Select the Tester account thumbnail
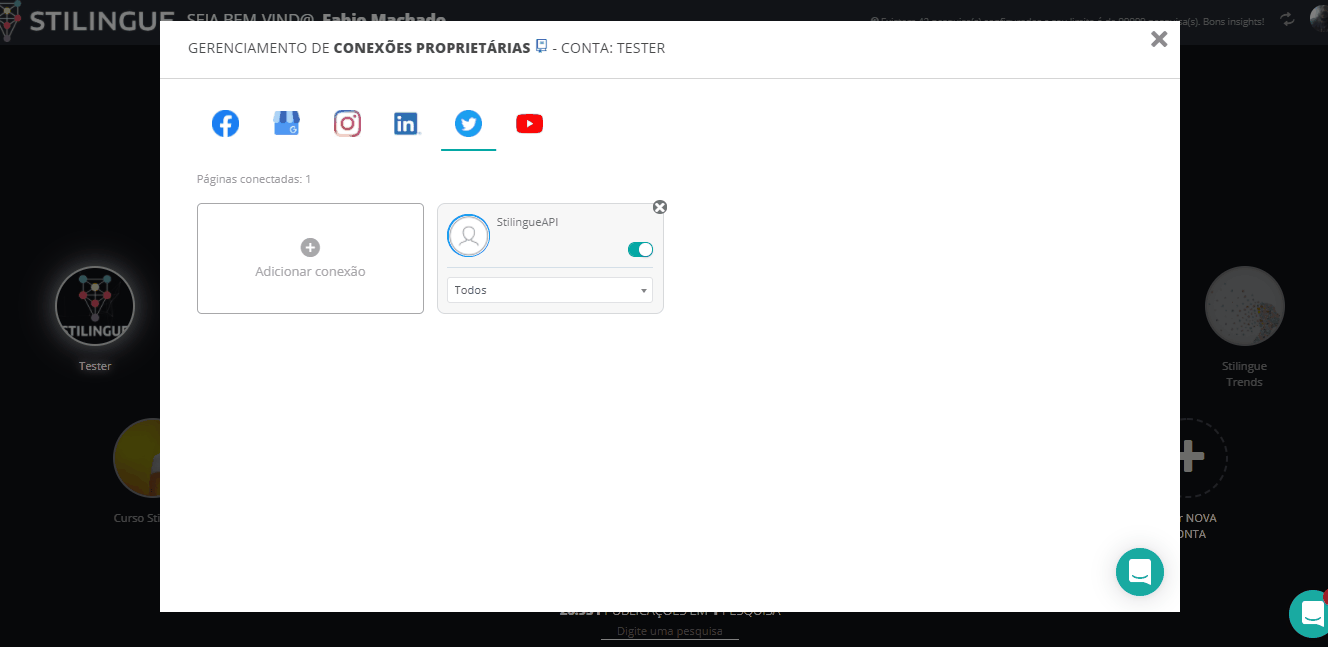This screenshot has width=1328, height=647. tap(95, 306)
